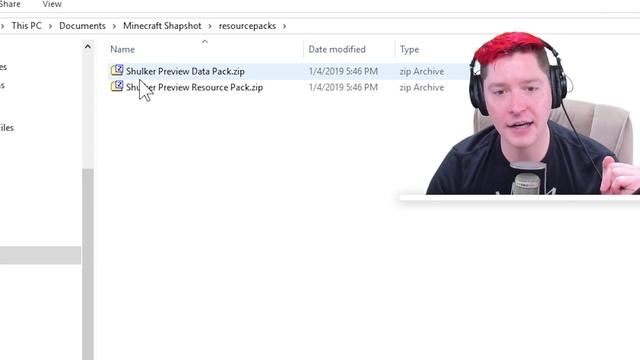Expand chevron after resourcepacks breadcrumb
Image resolution: width=640 pixels, height=360 pixels.
284,26
